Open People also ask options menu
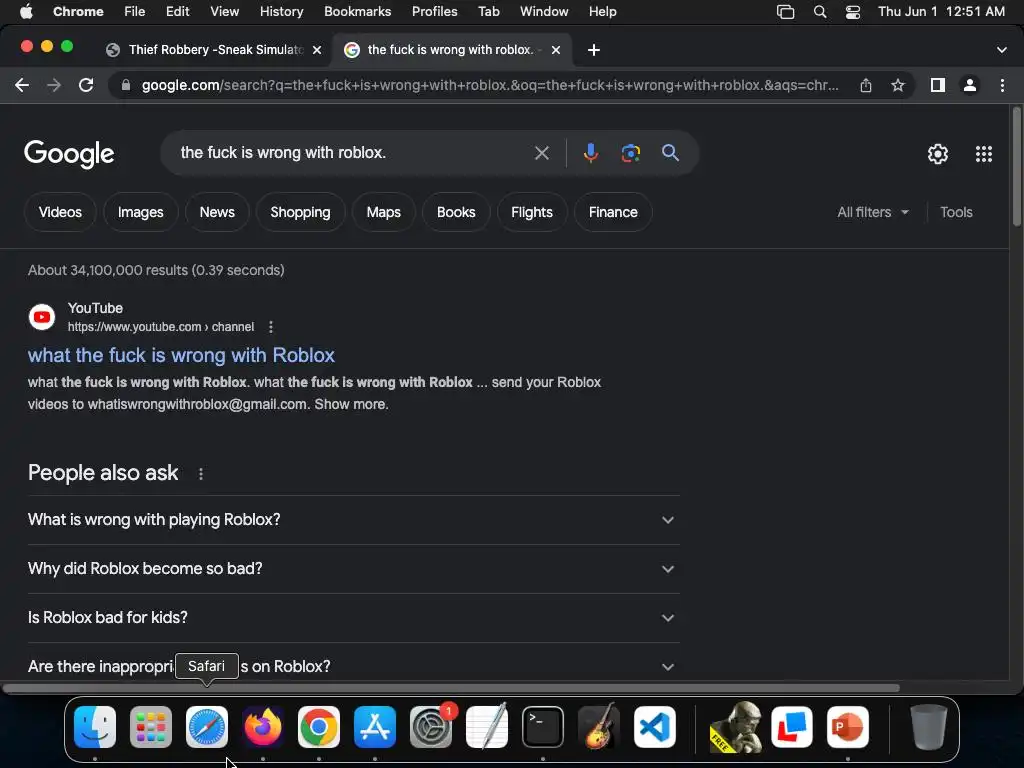This screenshot has height=768, width=1024. click(x=200, y=473)
